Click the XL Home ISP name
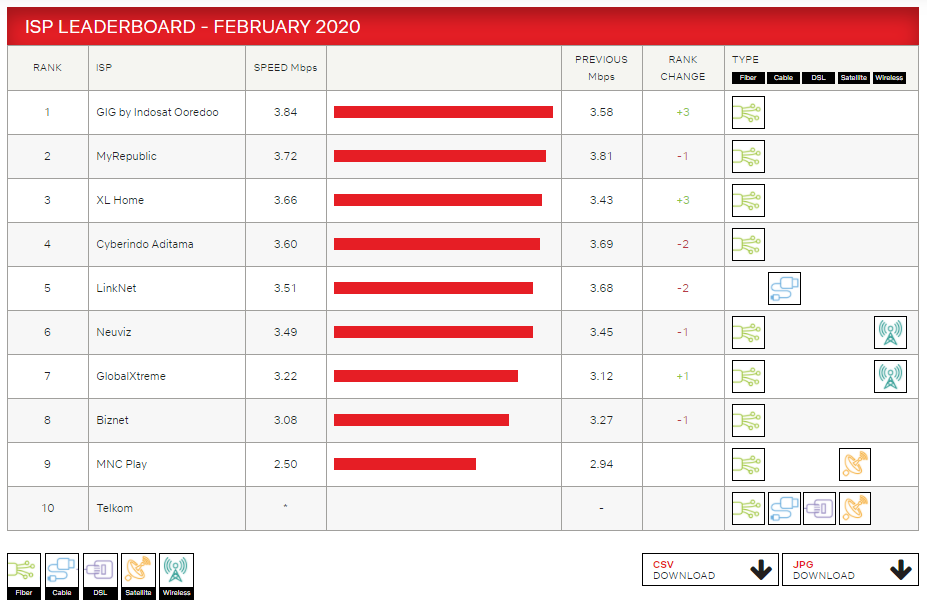This screenshot has width=927, height=609. [120, 200]
